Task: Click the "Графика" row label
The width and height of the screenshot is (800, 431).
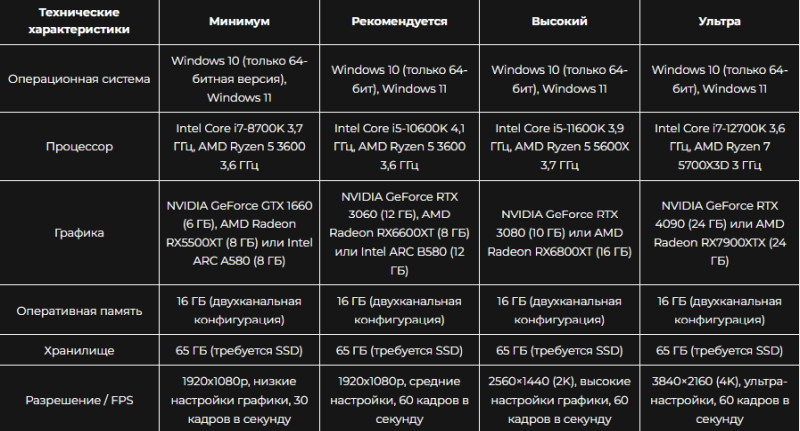Action: [78, 232]
